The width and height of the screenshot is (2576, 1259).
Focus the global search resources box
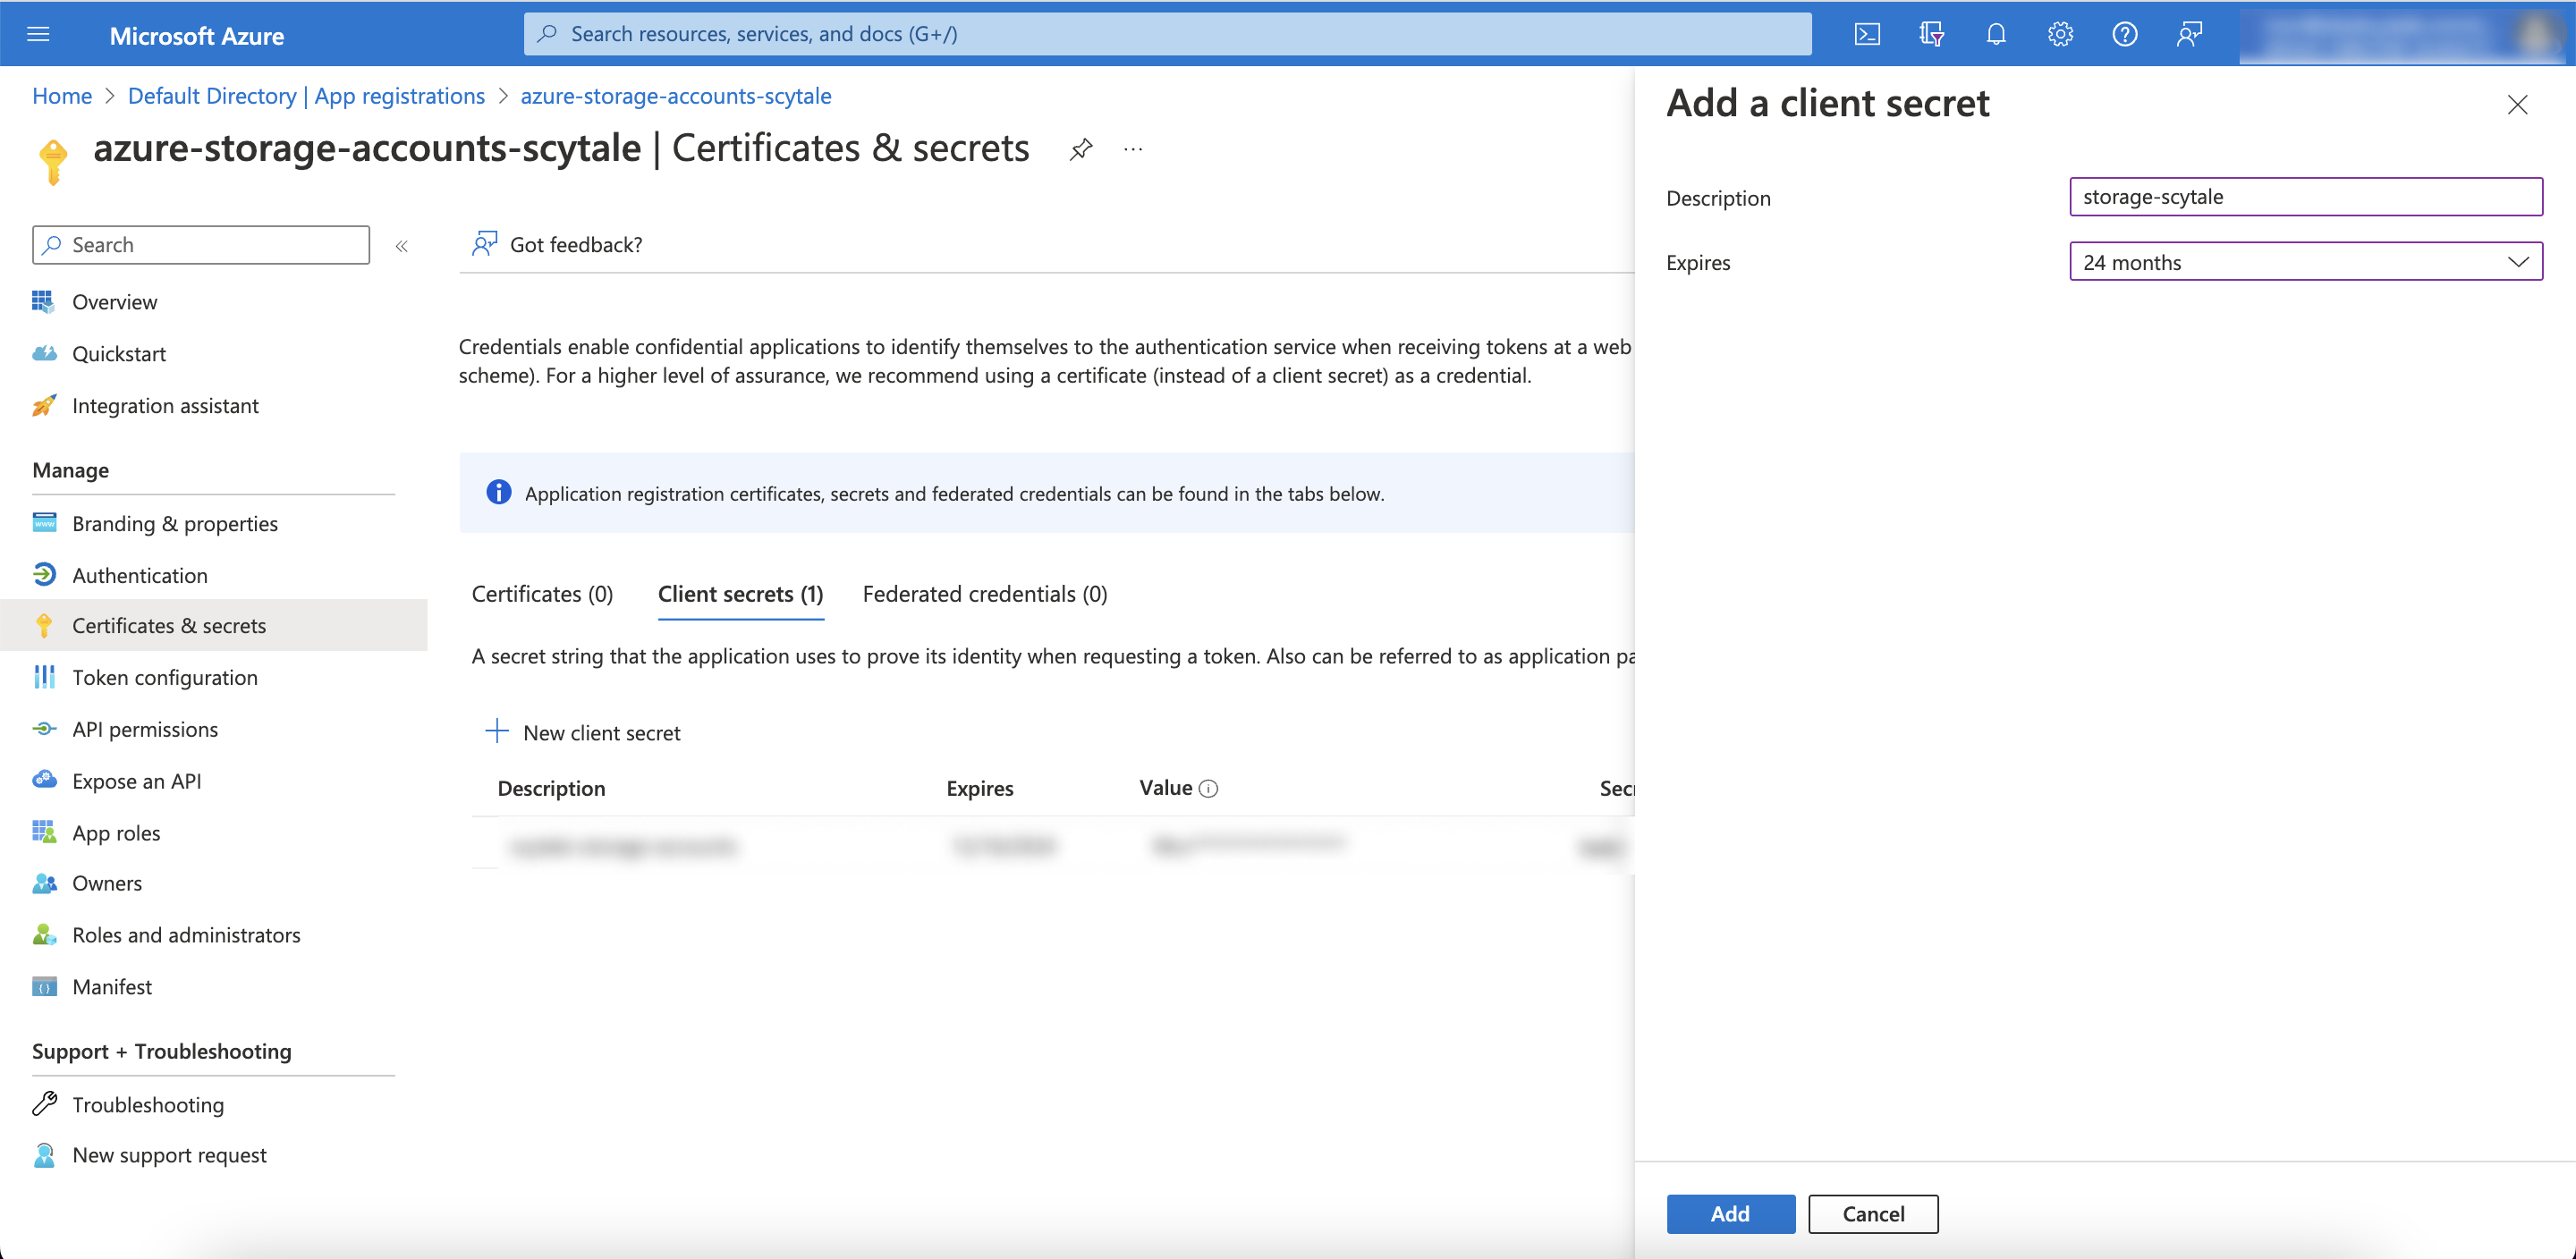pos(1167,34)
